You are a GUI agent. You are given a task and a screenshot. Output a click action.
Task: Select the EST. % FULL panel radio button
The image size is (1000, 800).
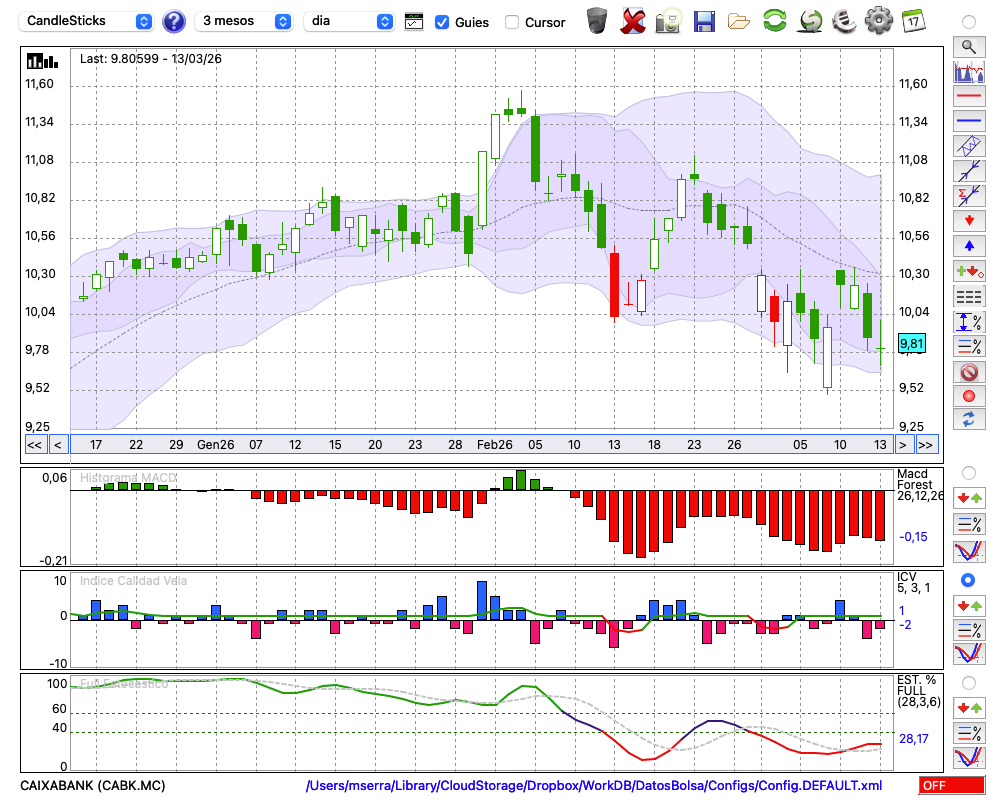pos(969,683)
